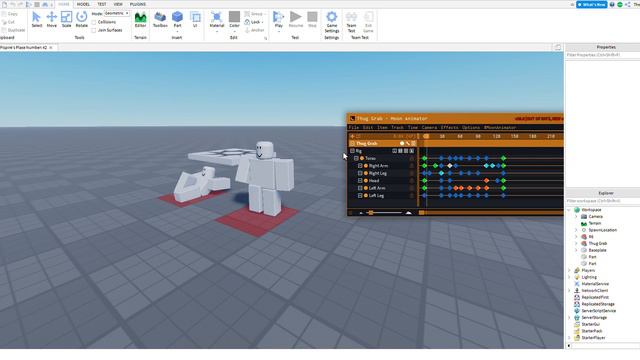Click the What's New button

591,4
